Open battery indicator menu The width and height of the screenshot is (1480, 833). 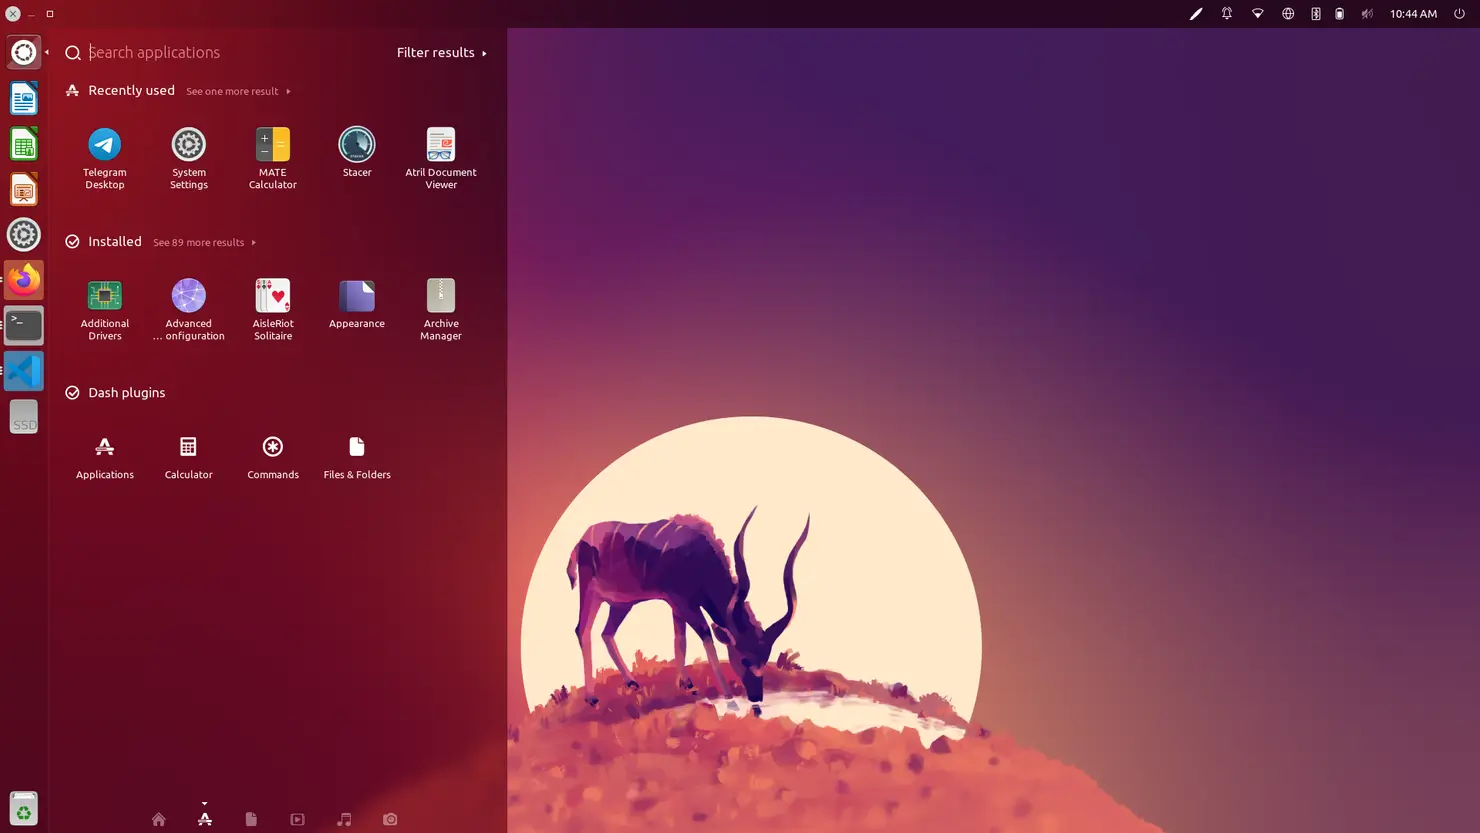click(x=1339, y=14)
